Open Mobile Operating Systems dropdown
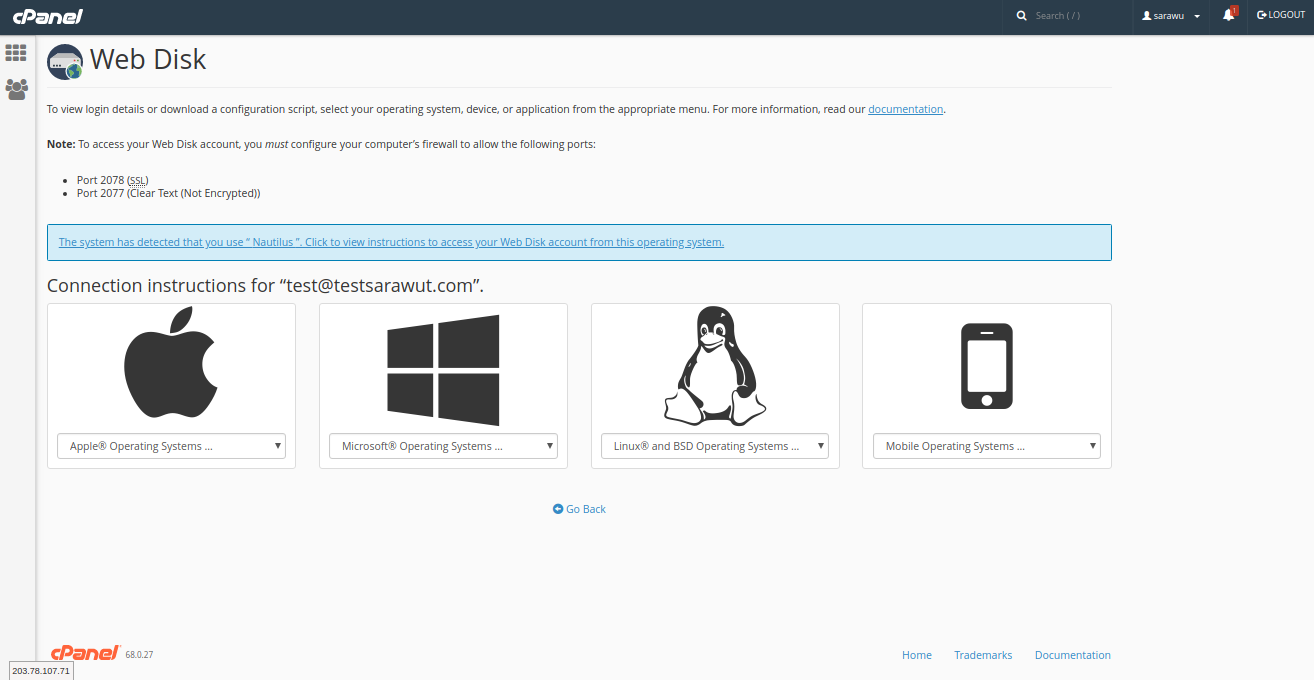Viewport: 1314px width, 680px height. click(x=986, y=446)
